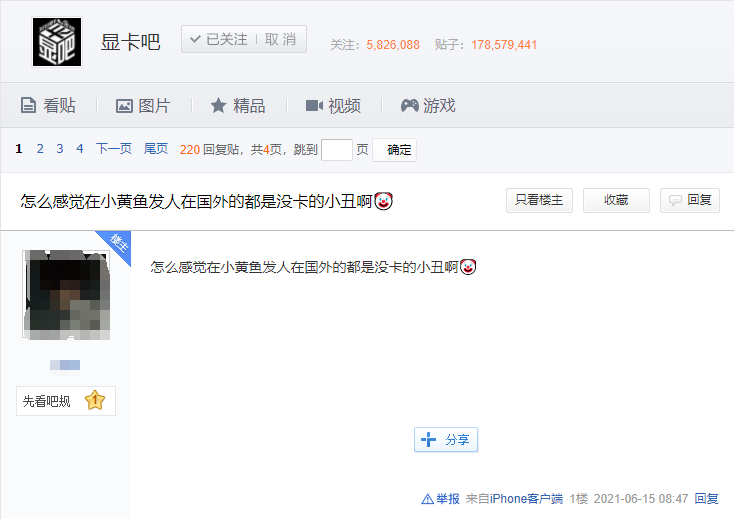Click the checkmark icon in 已关注
Image resolution: width=734 pixels, height=519 pixels.
[x=195, y=39]
